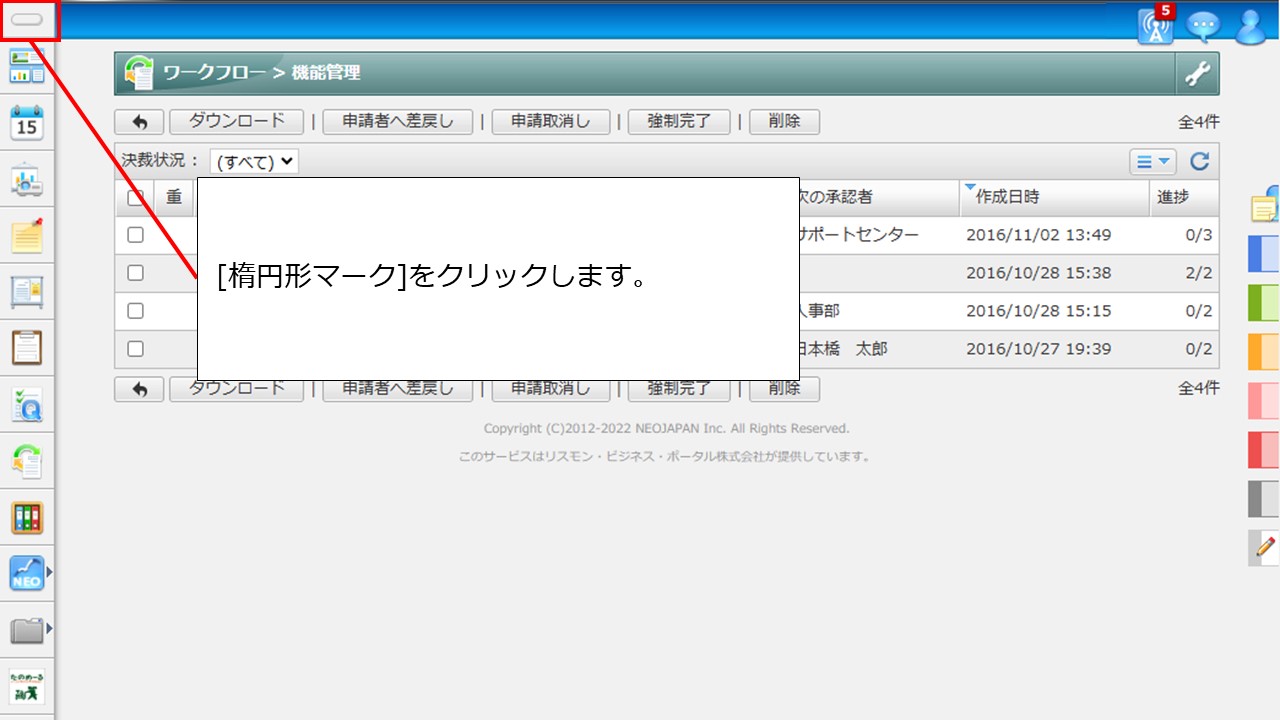Open settings via the wrench icon

[x=1197, y=73]
